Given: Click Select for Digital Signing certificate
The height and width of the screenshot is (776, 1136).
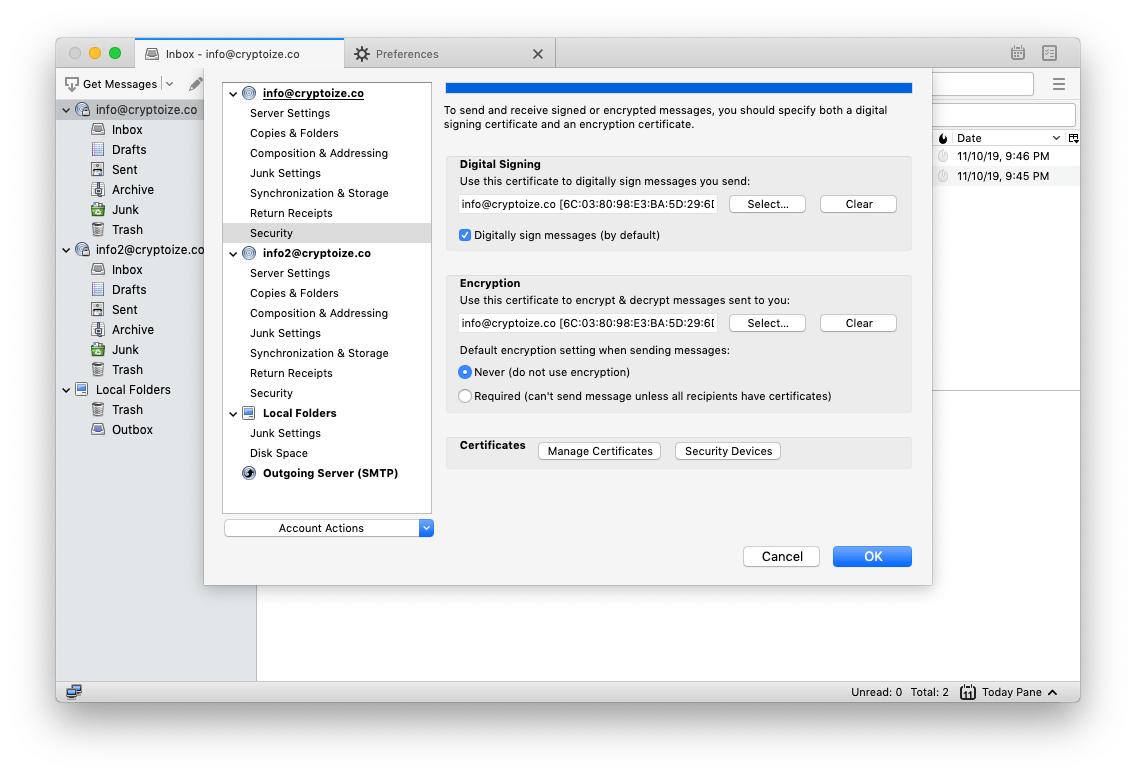Looking at the screenshot, I should (x=767, y=204).
